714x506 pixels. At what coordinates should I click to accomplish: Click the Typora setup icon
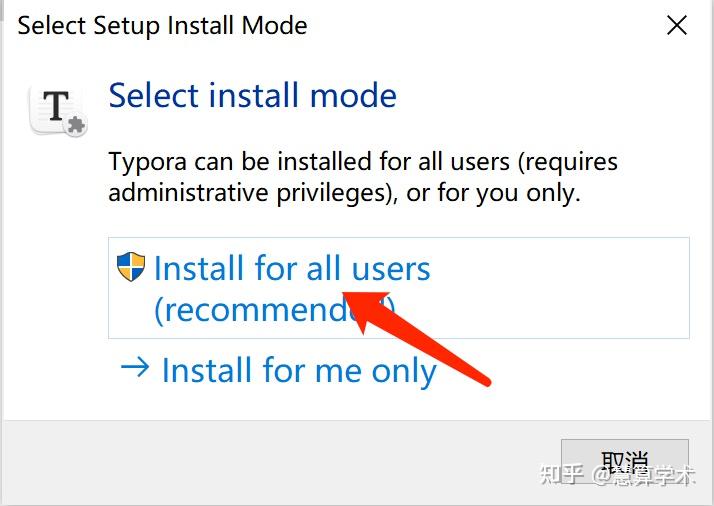(57, 108)
